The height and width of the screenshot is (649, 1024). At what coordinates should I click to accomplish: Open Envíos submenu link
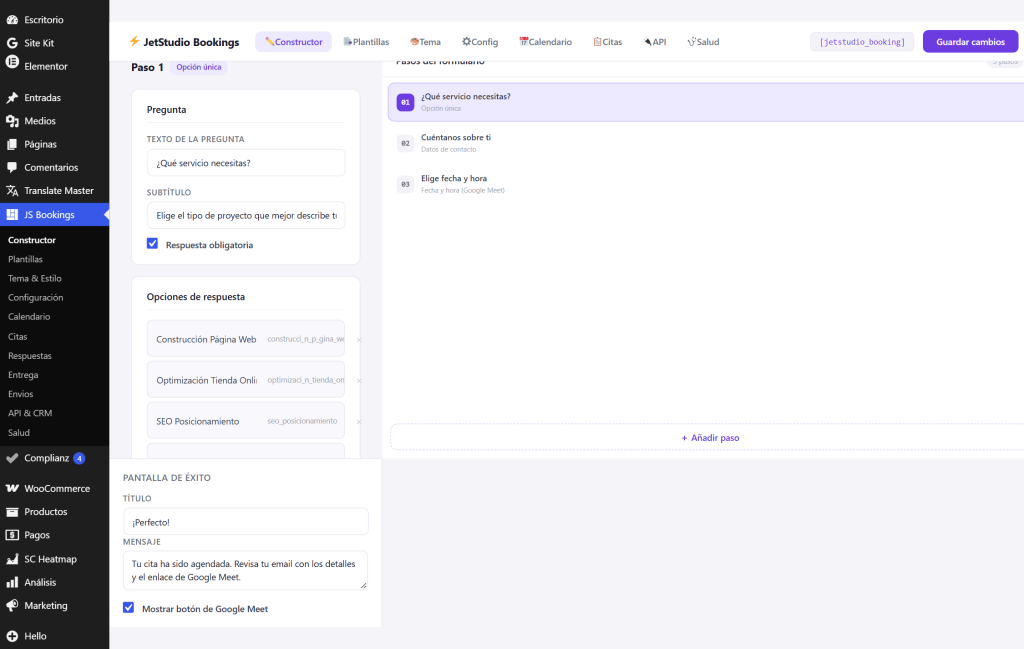[x=20, y=394]
